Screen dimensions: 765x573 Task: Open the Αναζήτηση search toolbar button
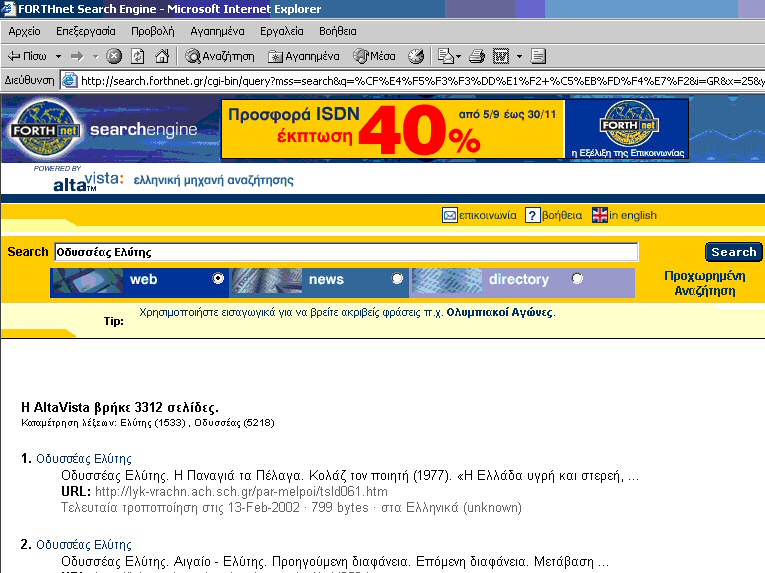tap(220, 57)
